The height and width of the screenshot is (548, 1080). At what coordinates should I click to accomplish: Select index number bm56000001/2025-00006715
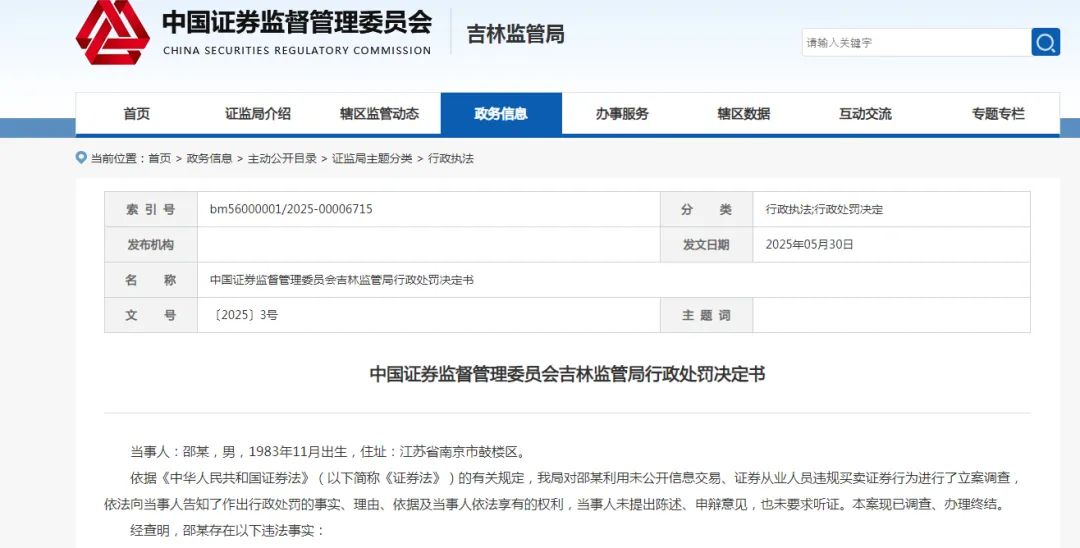tap(291, 209)
